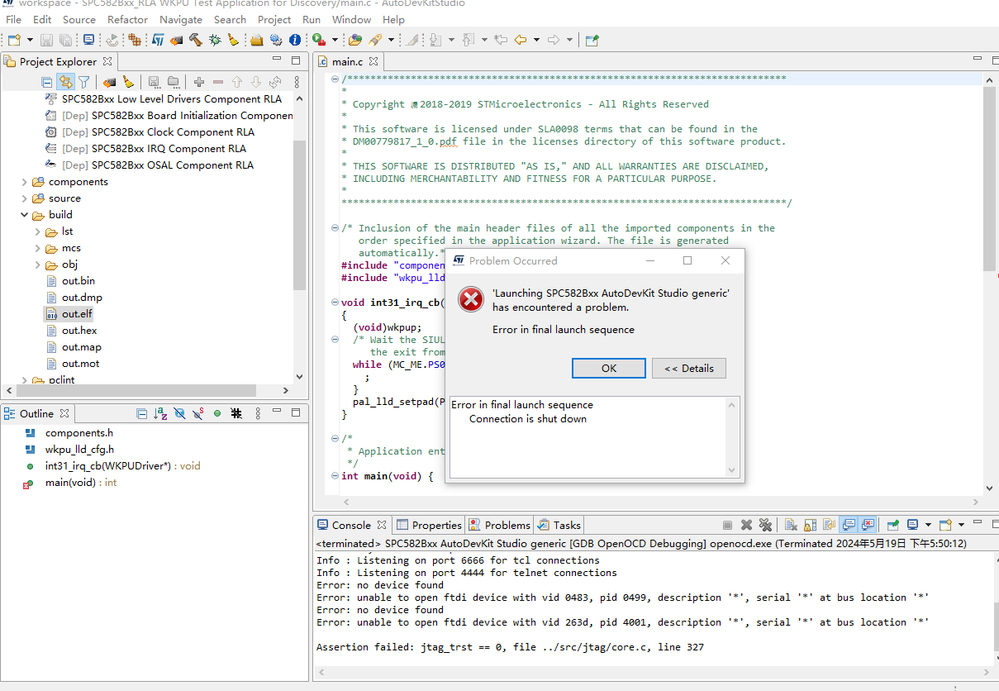The width and height of the screenshot is (999, 691).
Task: Open dropdown beside Run external tools icon
Action: tap(334, 40)
